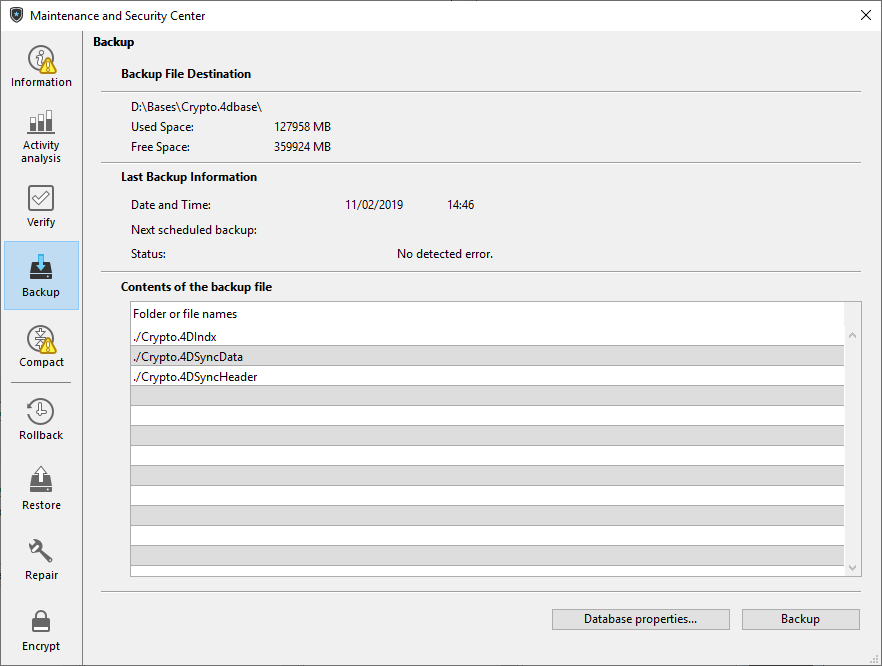Viewport: 882px width, 666px height.
Task: Click the Folder or file names header
Action: coord(186,314)
